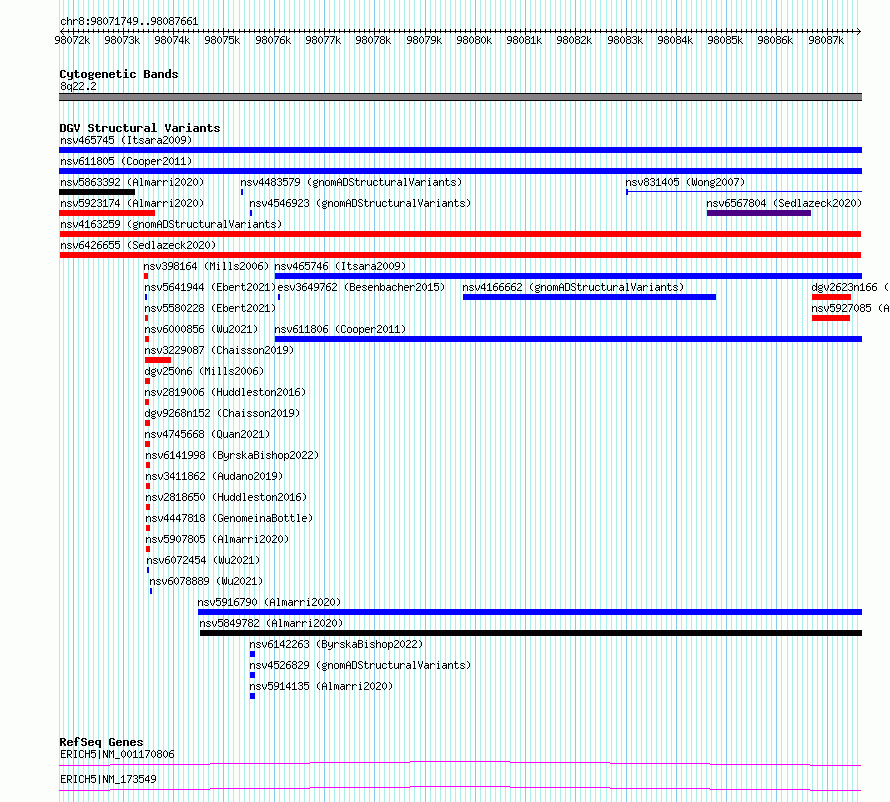Click the 98080k ruler position
The height and width of the screenshot is (802, 890).
[x=474, y=40]
